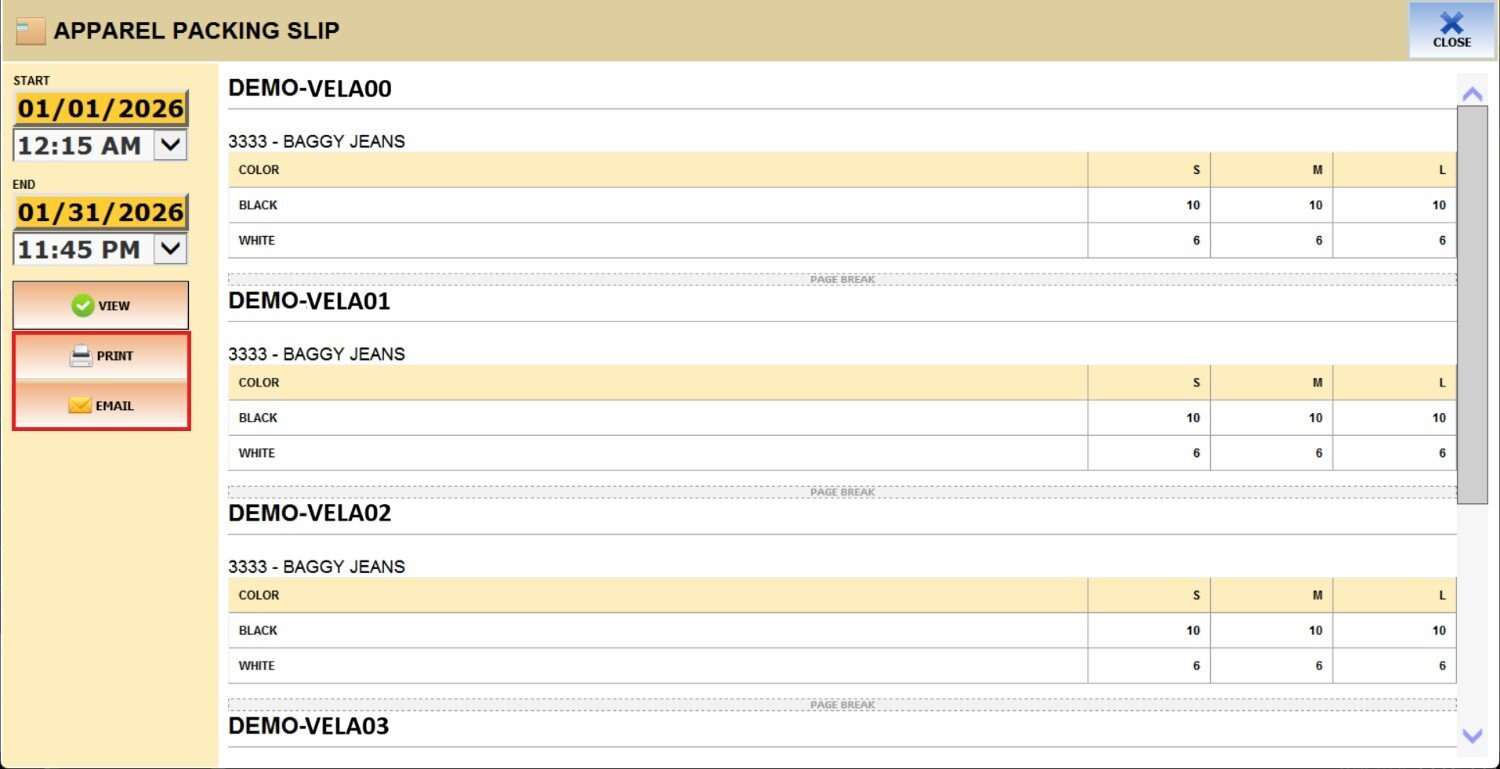1500x769 pixels.
Task: Open the end time 11:45 PM dropdown
Action: [x=170, y=249]
